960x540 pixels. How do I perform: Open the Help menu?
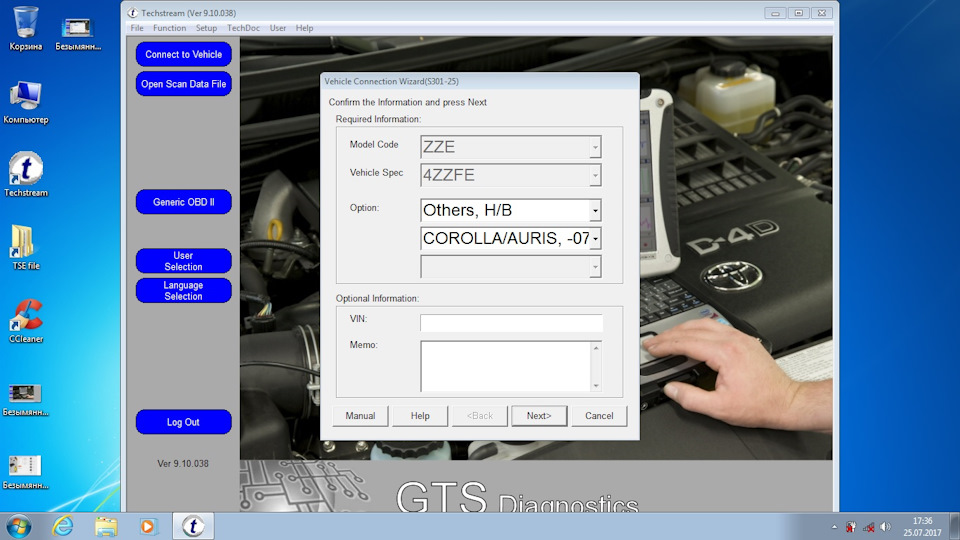pos(304,28)
